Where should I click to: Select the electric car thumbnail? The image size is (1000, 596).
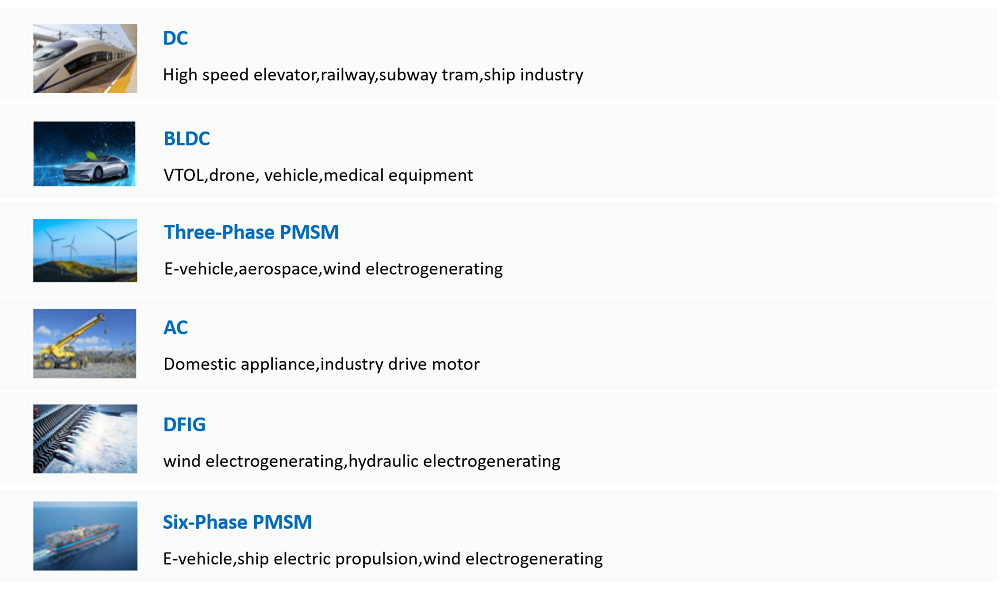(84, 154)
